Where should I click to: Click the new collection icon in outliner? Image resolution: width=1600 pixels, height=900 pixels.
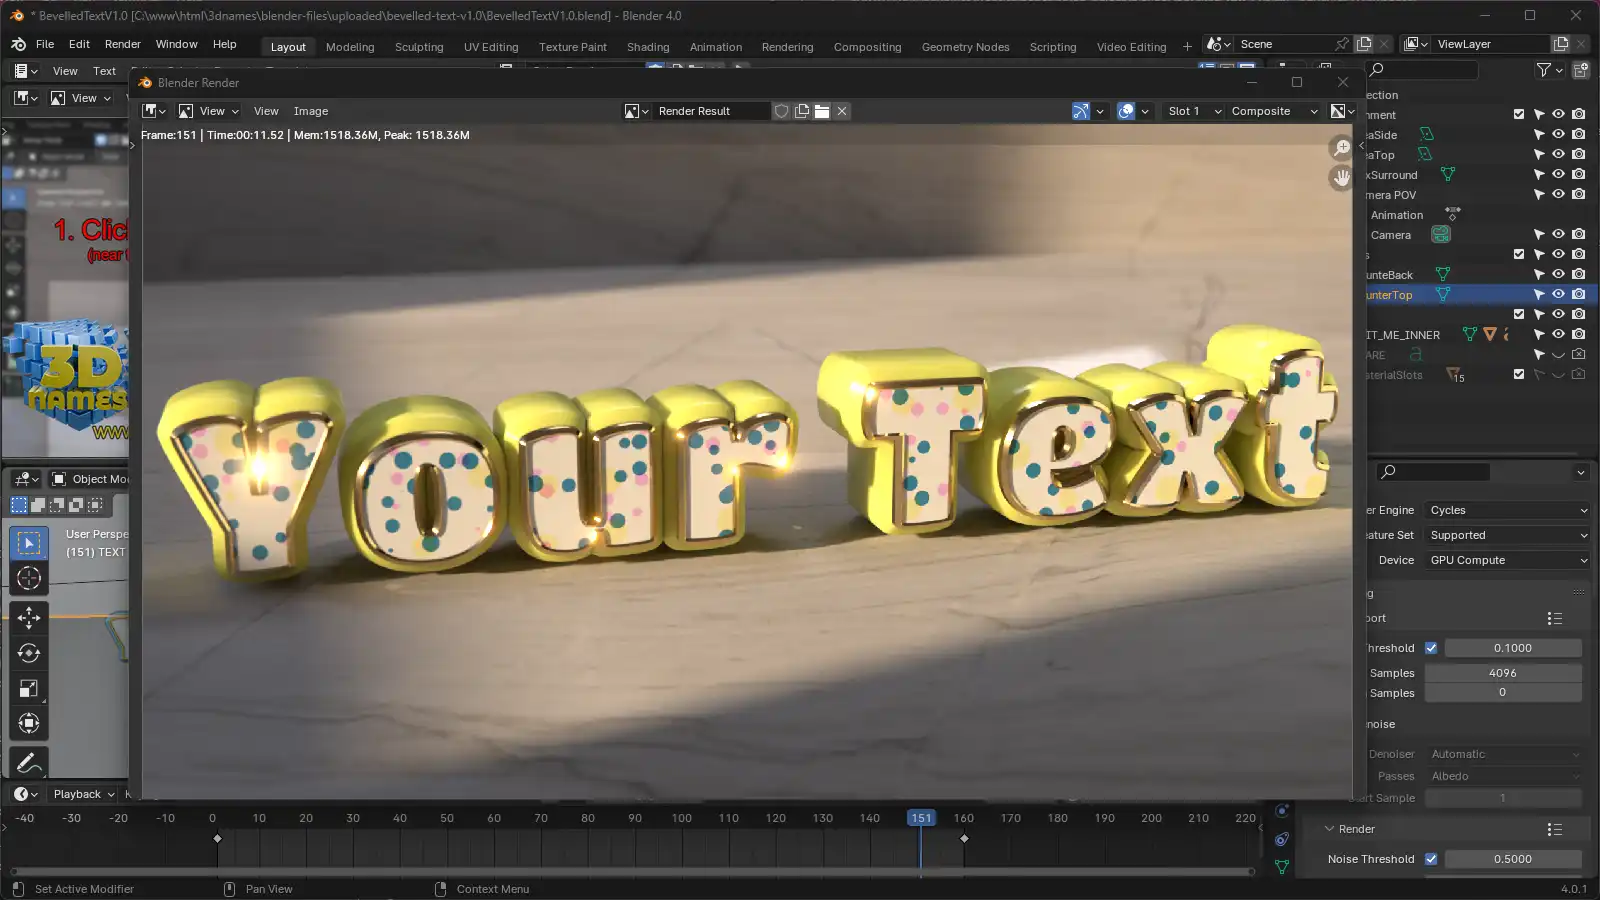1581,69
